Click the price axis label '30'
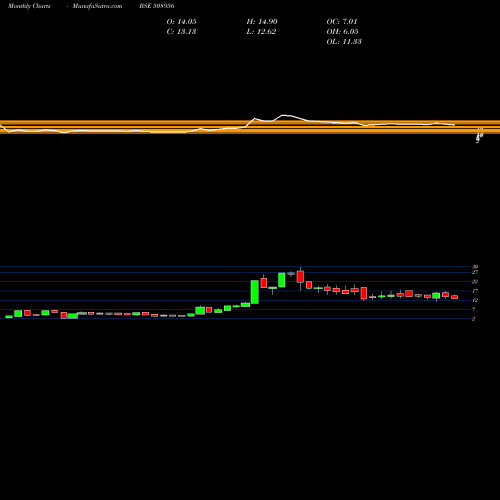This screenshot has width=500, height=500. tap(475, 267)
